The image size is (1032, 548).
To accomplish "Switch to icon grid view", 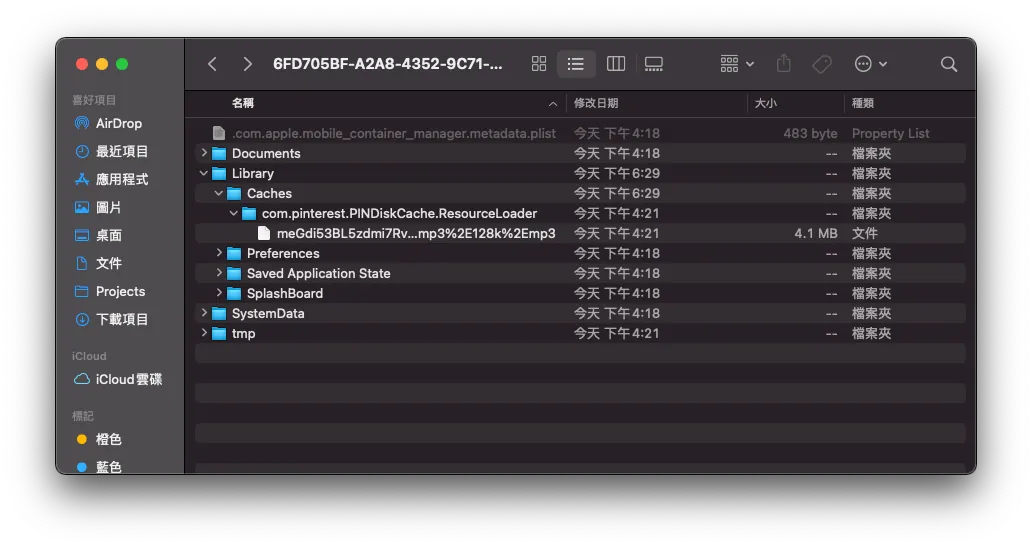I will pos(539,64).
